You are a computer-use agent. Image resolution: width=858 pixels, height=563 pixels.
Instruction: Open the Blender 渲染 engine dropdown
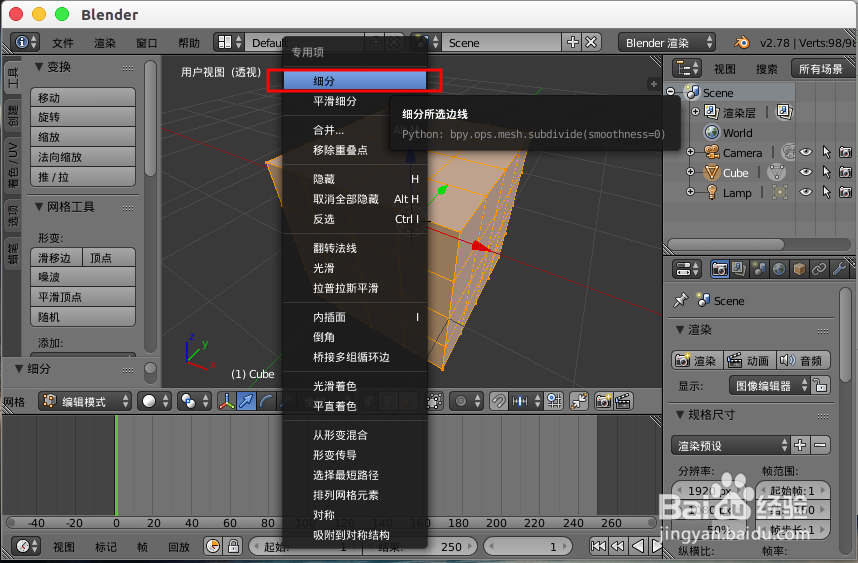click(666, 43)
